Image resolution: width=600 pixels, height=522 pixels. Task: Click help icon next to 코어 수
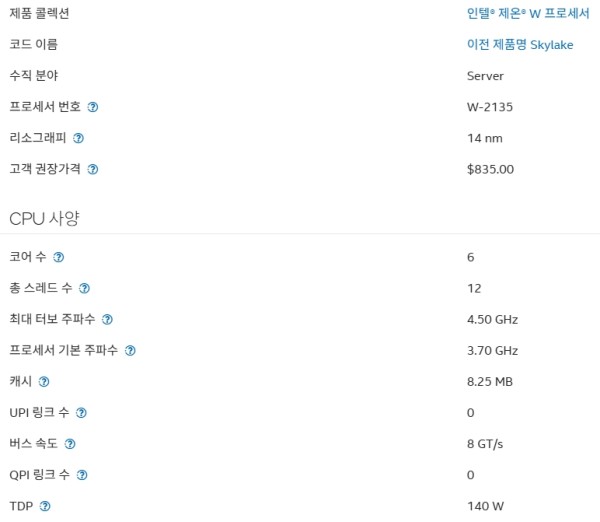click(59, 257)
